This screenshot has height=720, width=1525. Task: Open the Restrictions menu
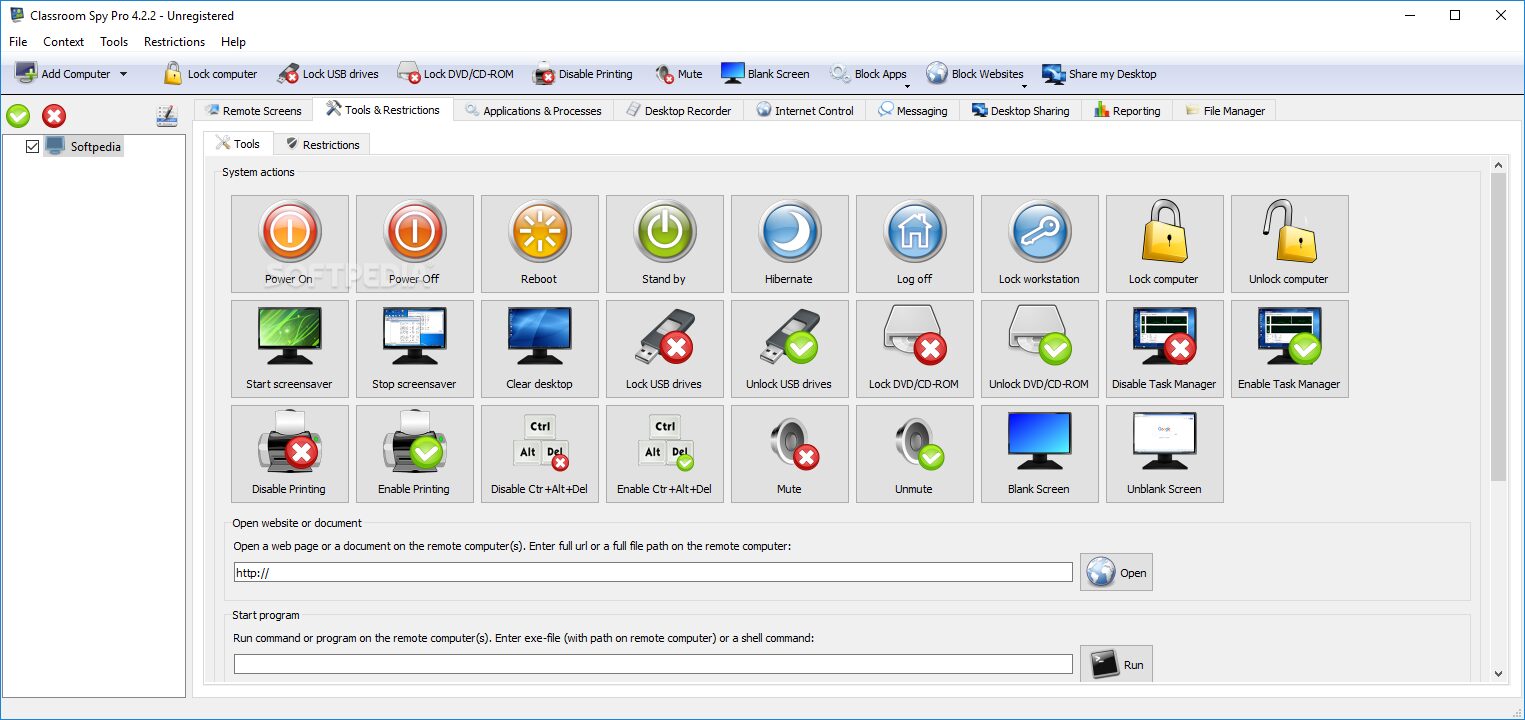point(174,42)
